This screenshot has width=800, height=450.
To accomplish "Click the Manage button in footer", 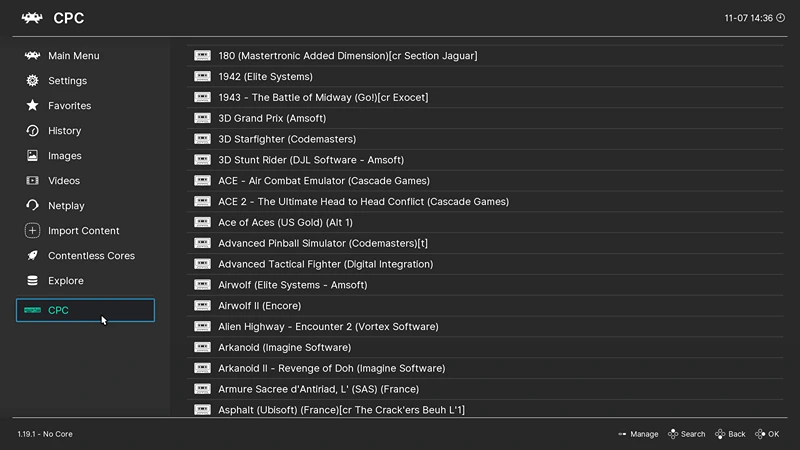I will click(638, 434).
